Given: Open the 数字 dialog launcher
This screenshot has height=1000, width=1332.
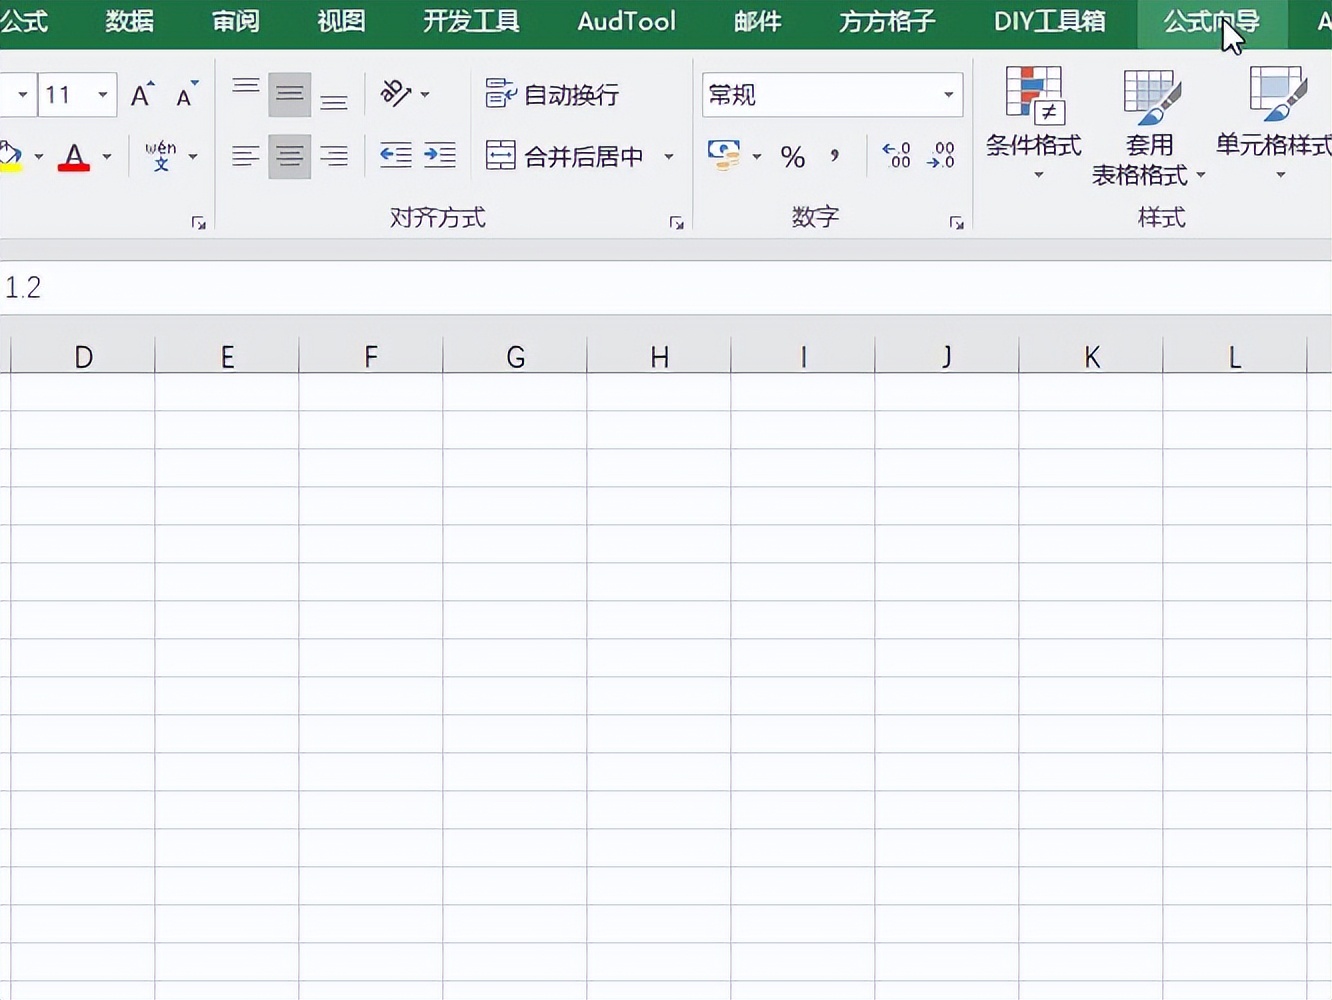Looking at the screenshot, I should click(956, 222).
